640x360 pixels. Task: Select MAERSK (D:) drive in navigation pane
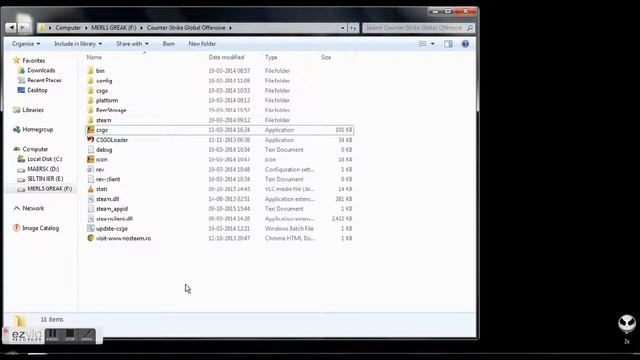tap(43, 169)
